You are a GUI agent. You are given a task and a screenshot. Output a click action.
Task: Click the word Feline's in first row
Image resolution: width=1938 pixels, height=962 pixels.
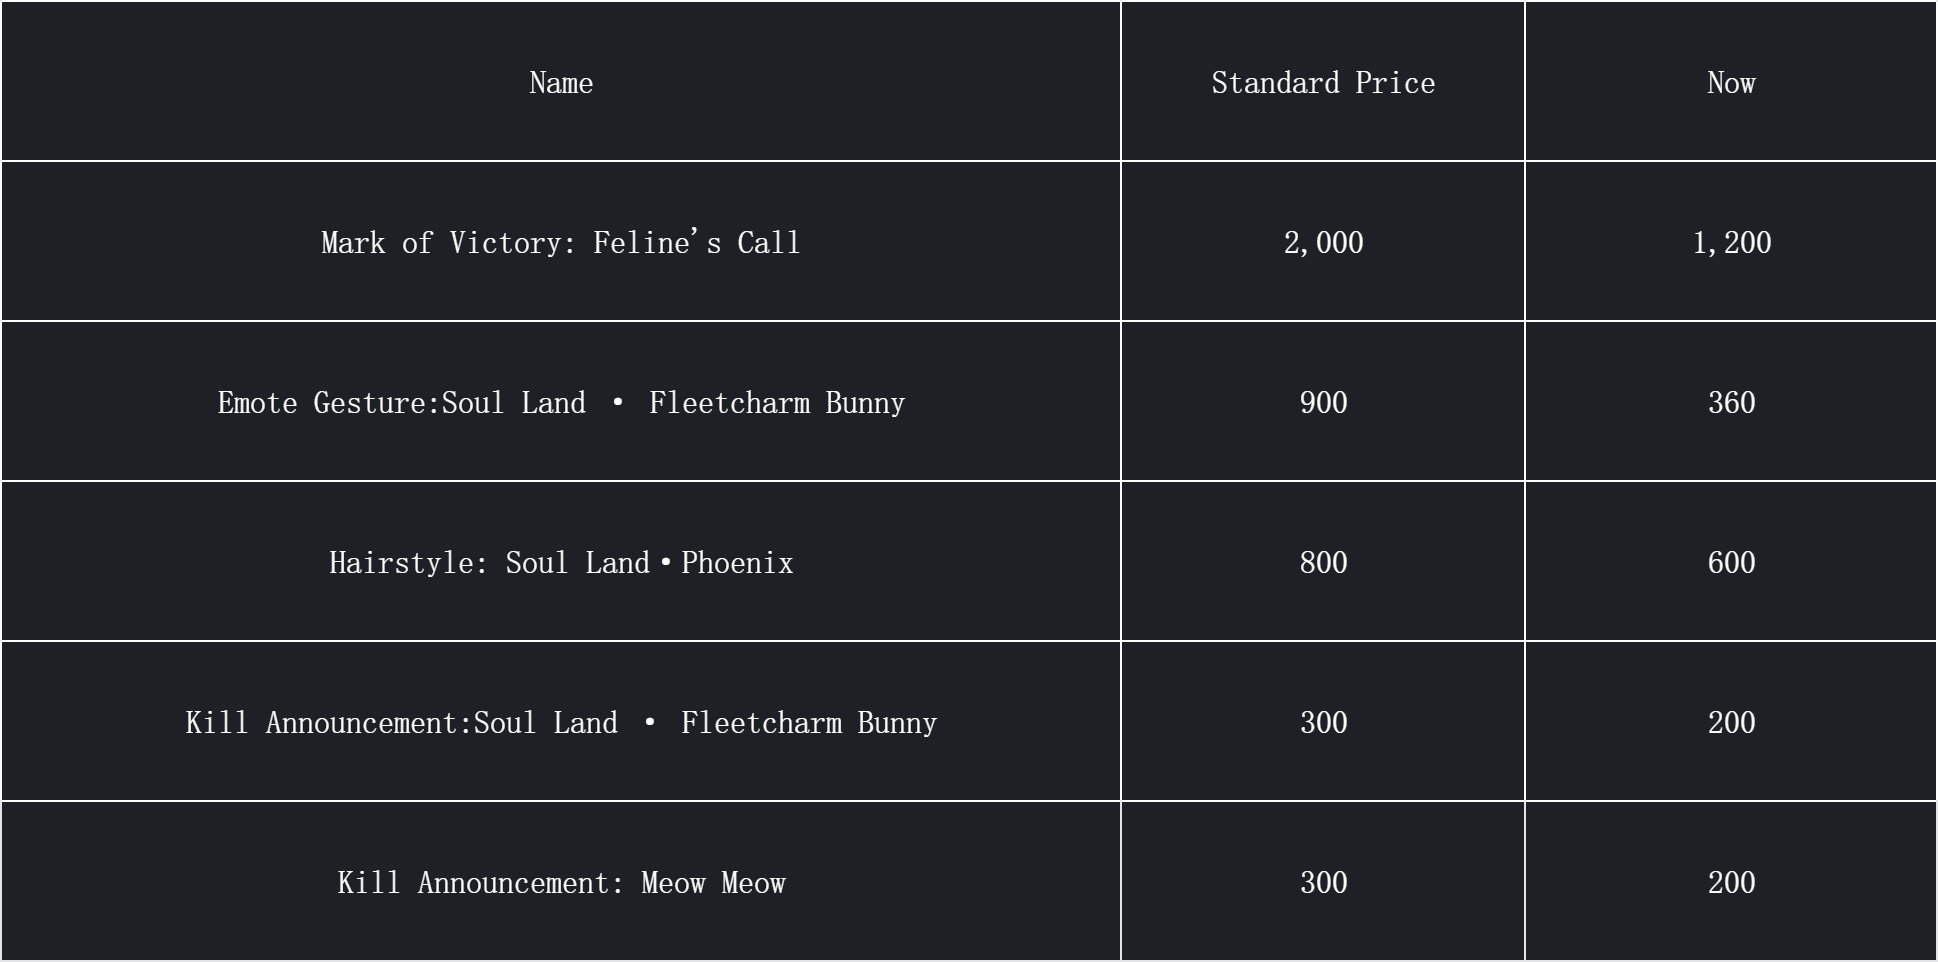(x=656, y=243)
